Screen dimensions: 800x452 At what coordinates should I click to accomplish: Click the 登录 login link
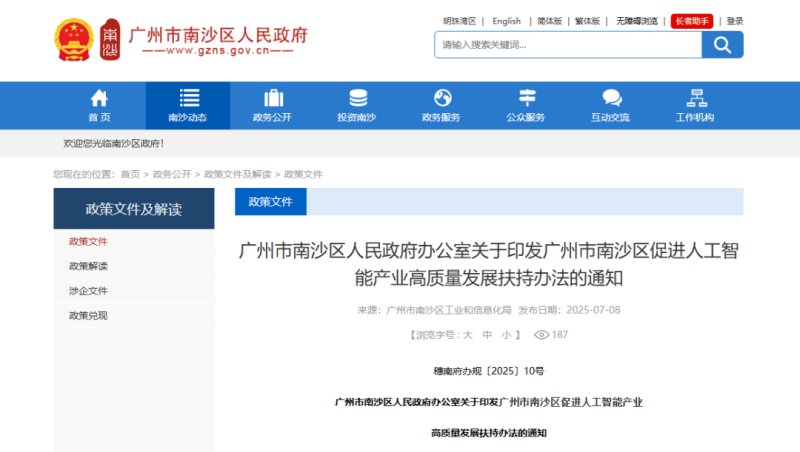point(735,20)
